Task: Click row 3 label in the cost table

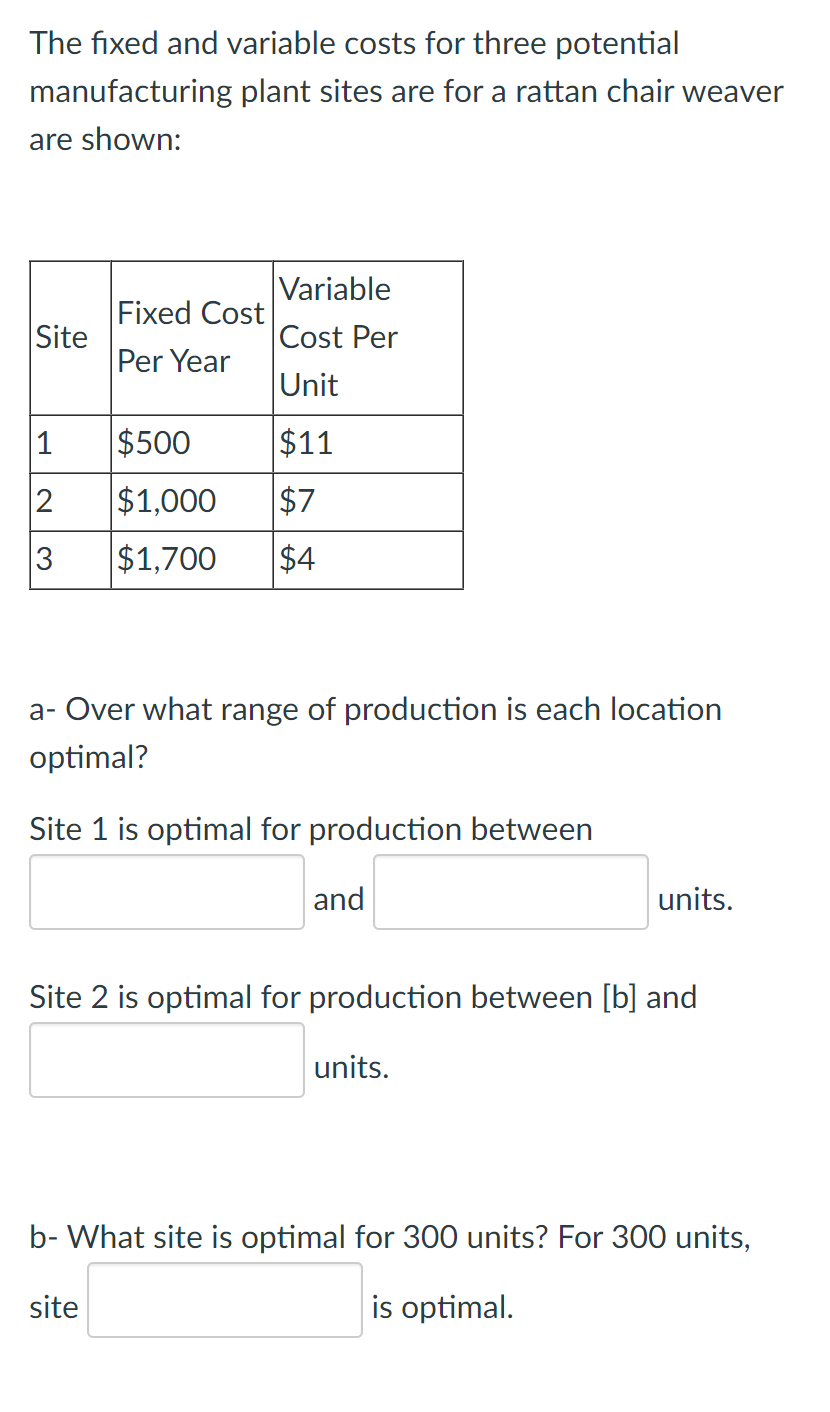Action: [42, 559]
